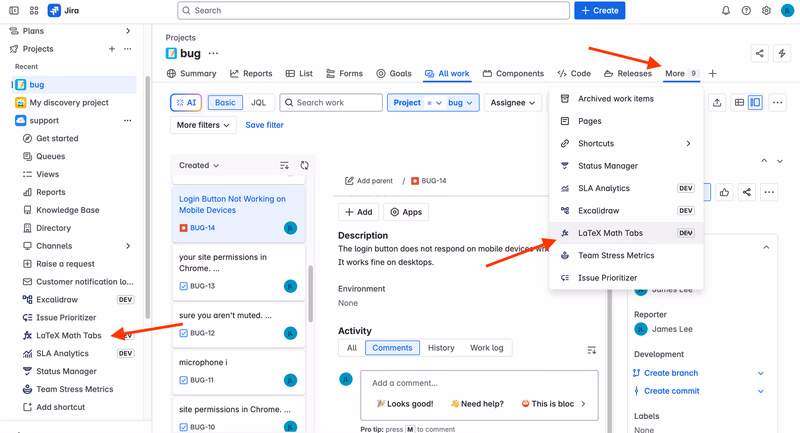Click the automation lightning bolt icon
The width and height of the screenshot is (800, 433).
point(782,53)
